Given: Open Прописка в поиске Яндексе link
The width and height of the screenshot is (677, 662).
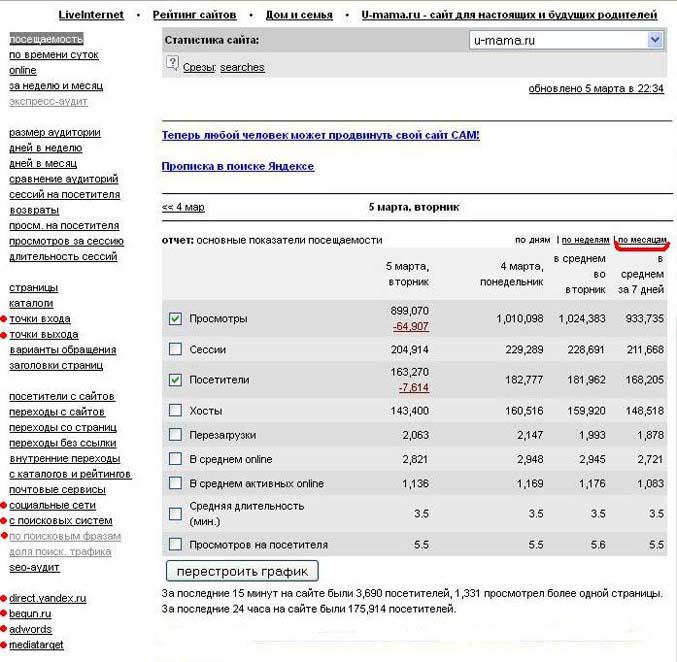Looking at the screenshot, I should pyautogui.click(x=238, y=166).
